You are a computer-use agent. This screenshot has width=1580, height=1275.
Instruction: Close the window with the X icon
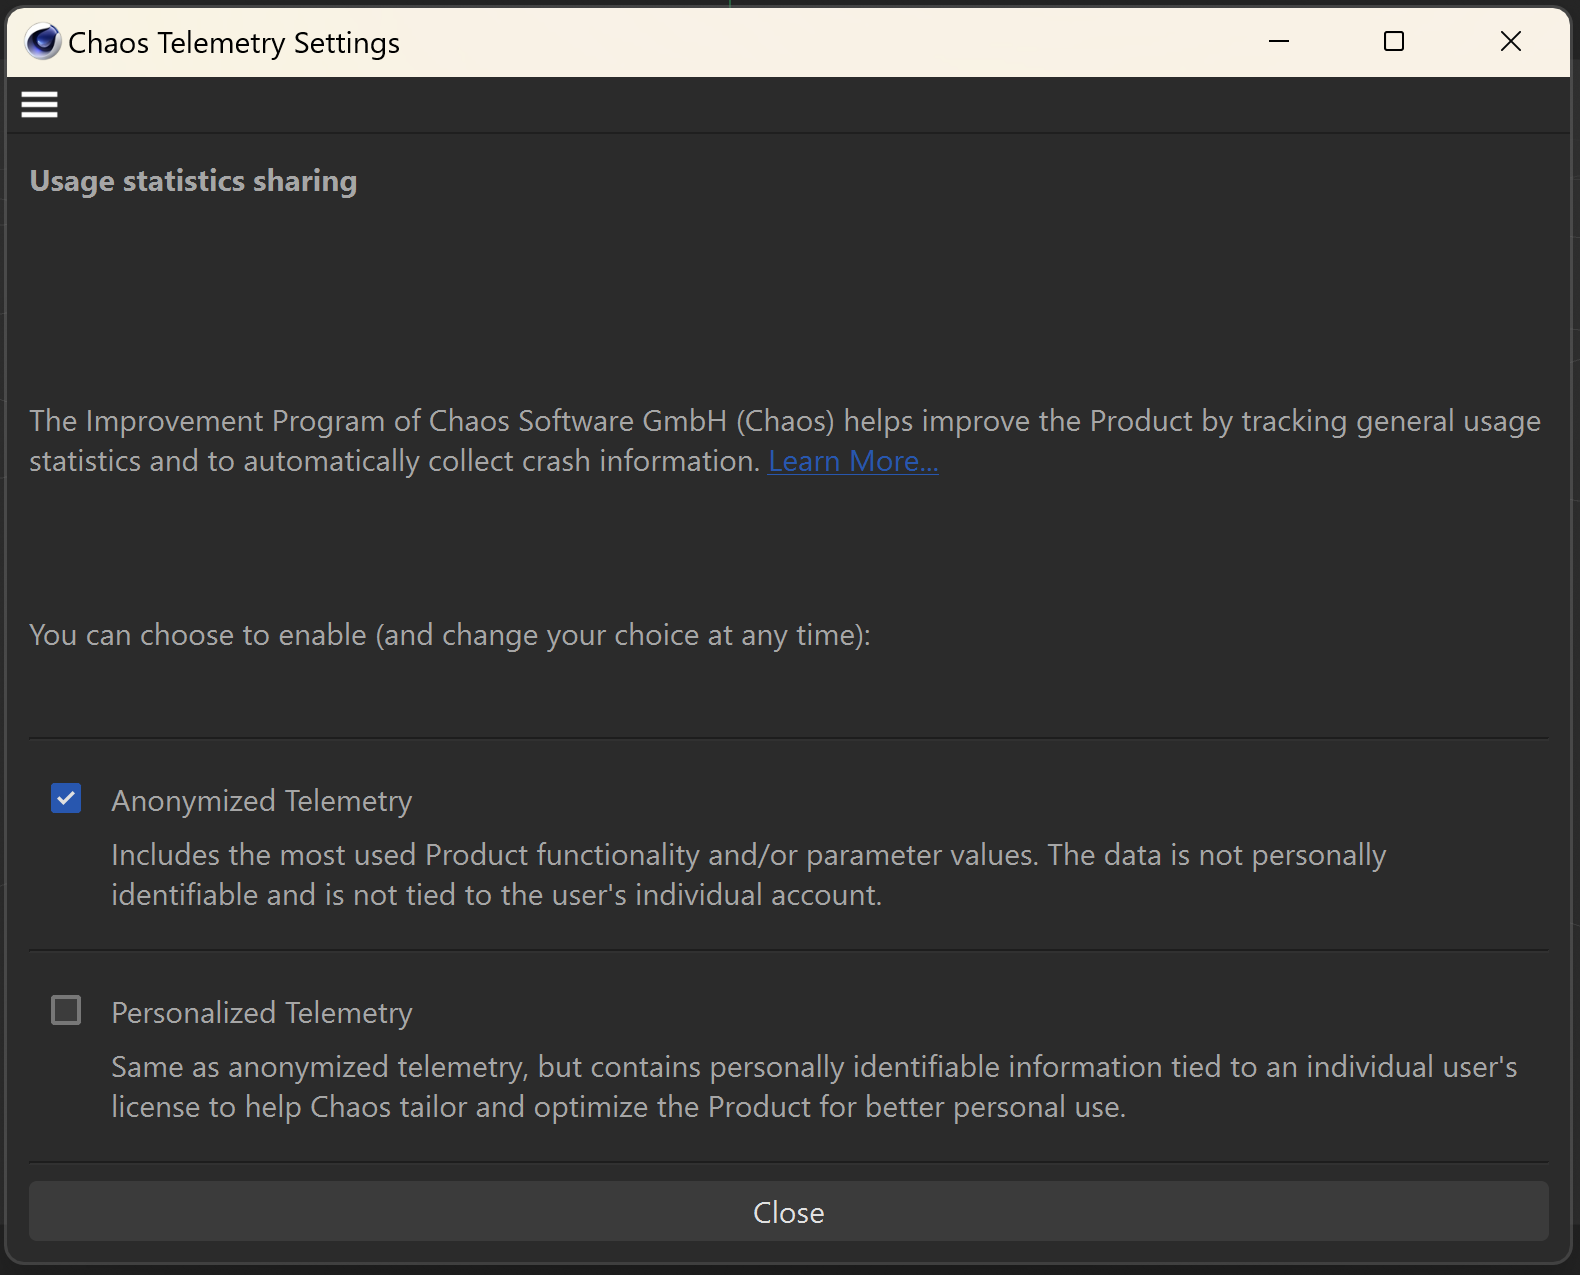[1510, 41]
